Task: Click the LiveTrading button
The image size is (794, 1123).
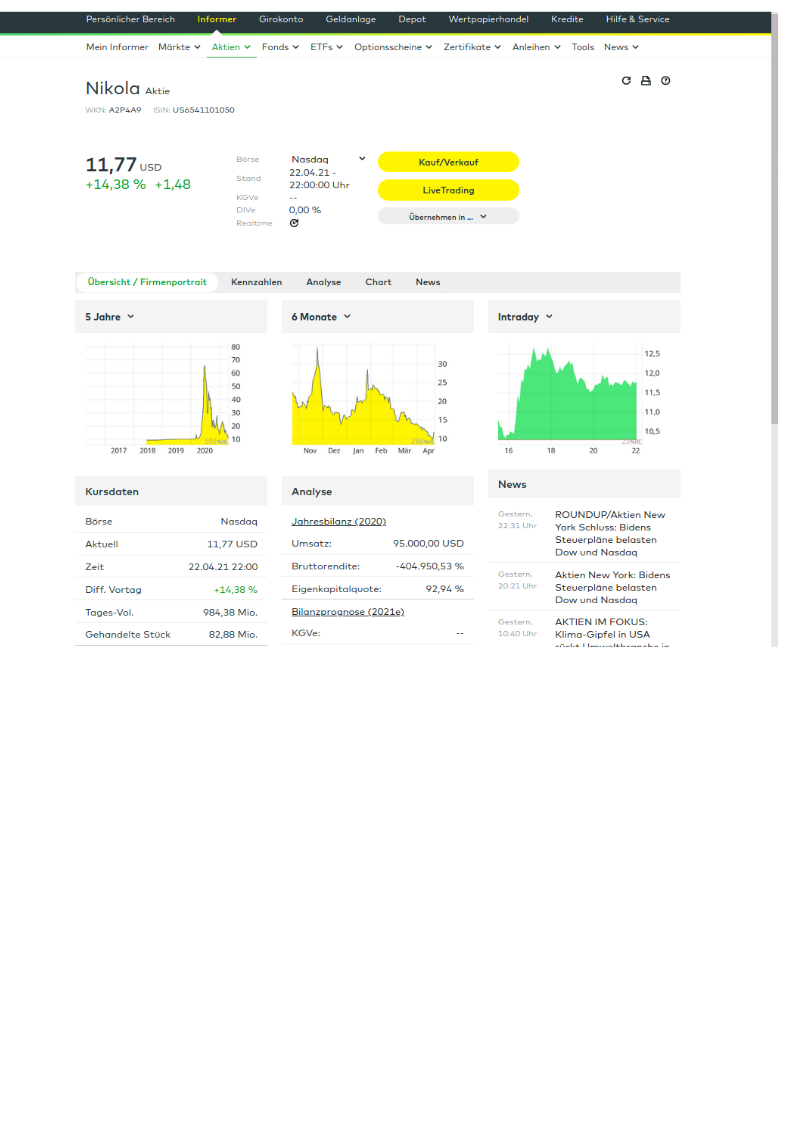Action: pyautogui.click(x=448, y=191)
